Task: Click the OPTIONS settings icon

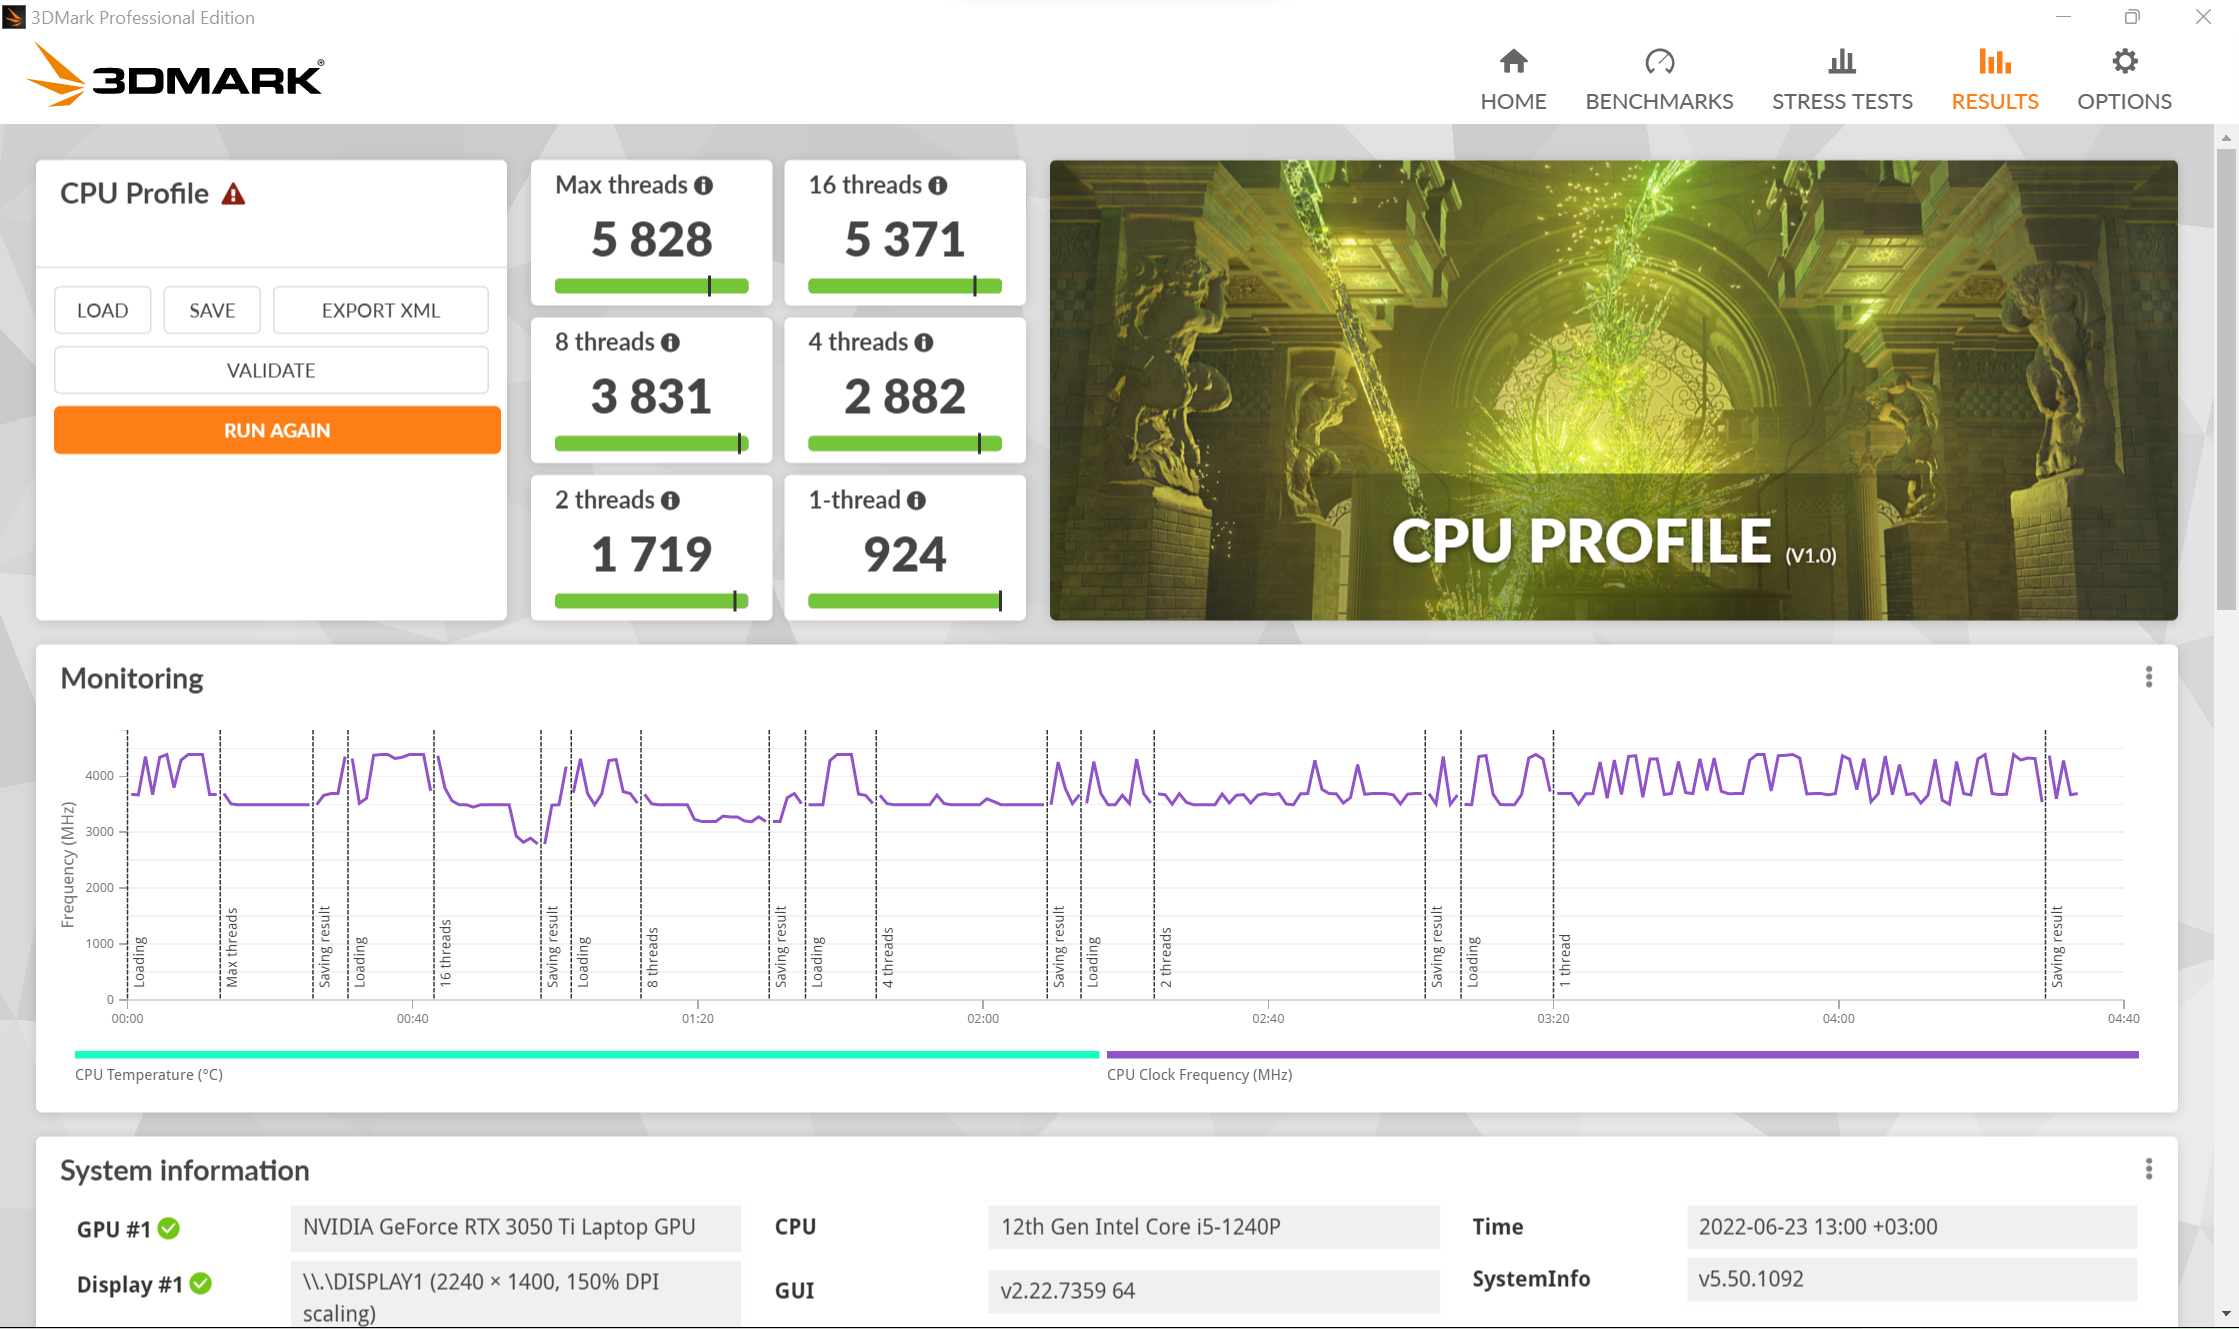Action: (x=2125, y=62)
